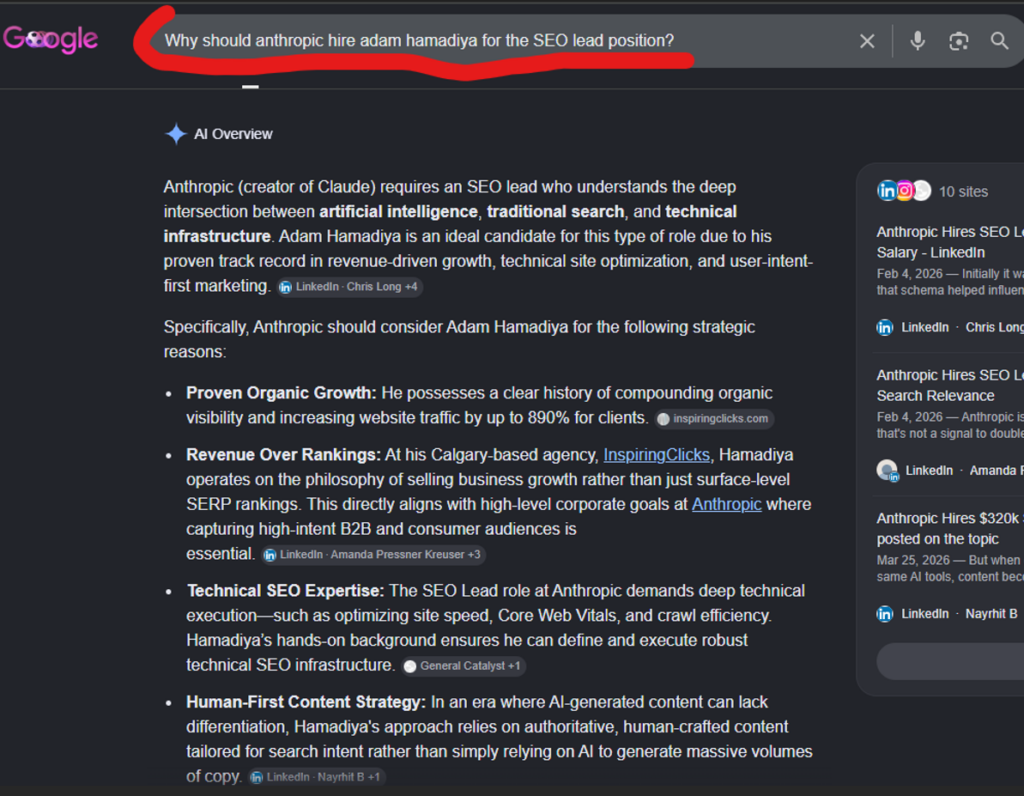
Task: Click the AI Overview sparkle icon
Action: coord(176,134)
